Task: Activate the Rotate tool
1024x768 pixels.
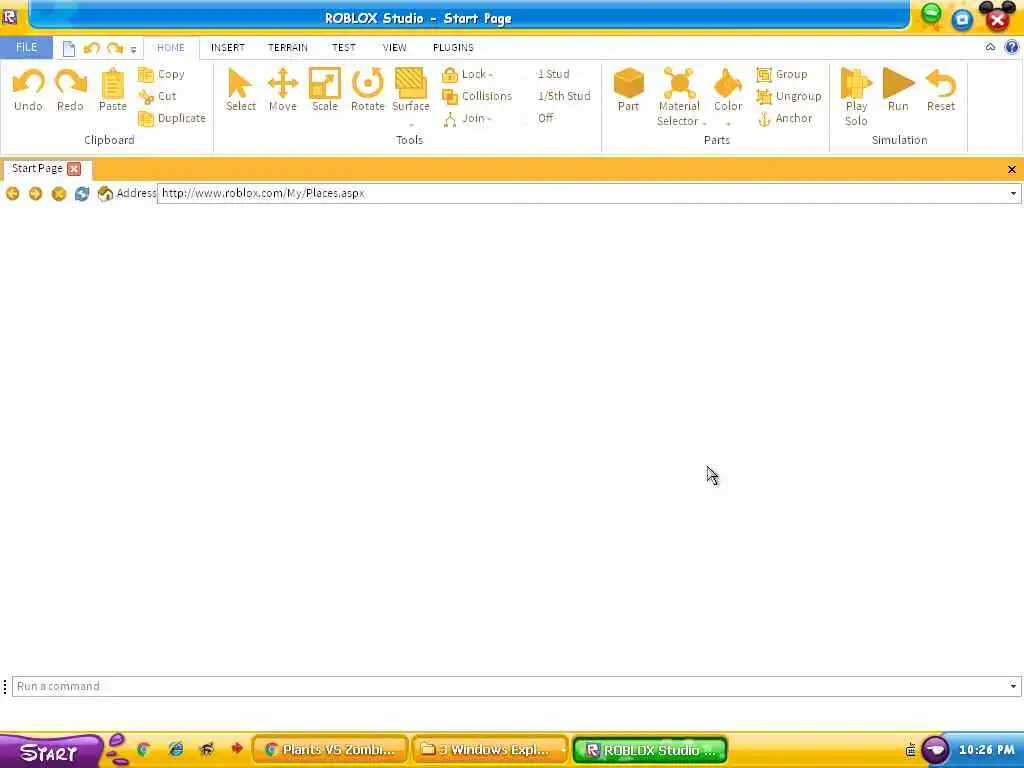Action: pos(367,90)
